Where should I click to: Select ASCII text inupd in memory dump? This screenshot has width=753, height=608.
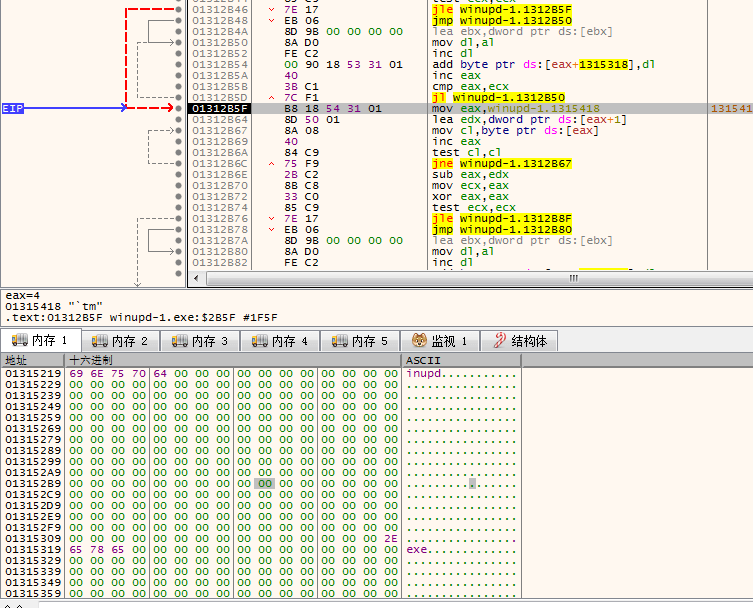click(424, 374)
